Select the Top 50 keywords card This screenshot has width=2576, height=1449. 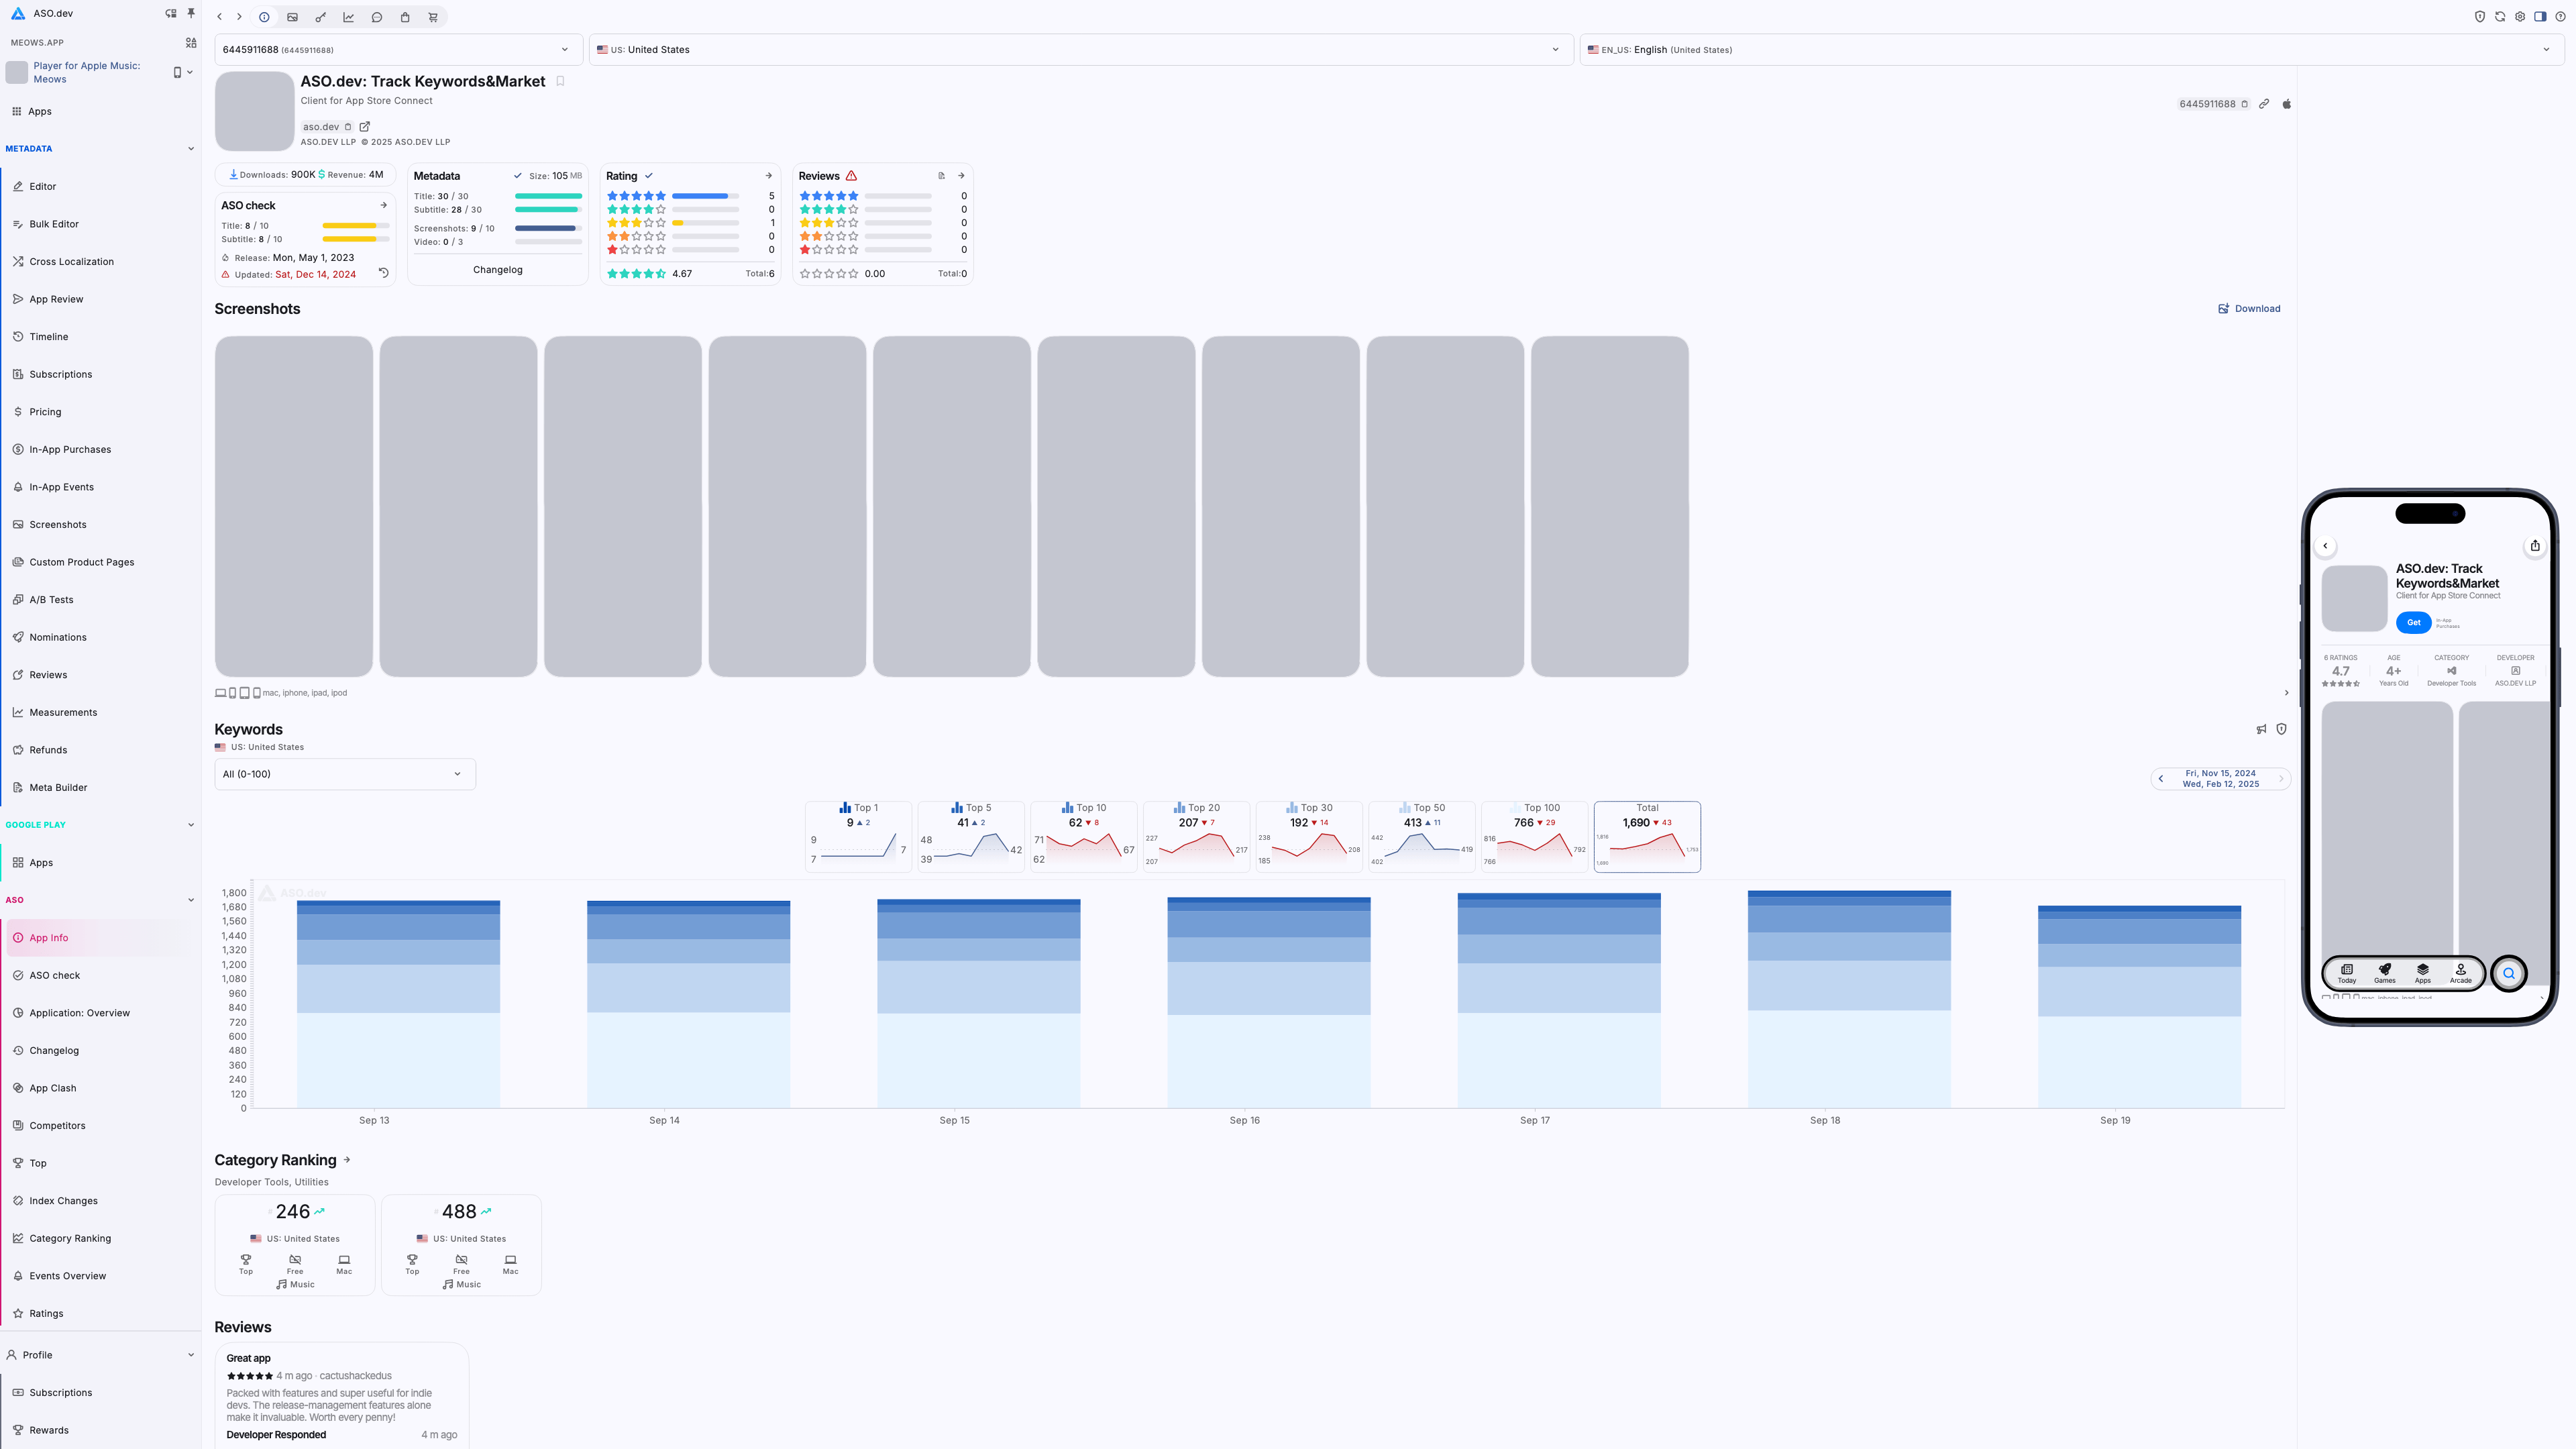(1422, 837)
